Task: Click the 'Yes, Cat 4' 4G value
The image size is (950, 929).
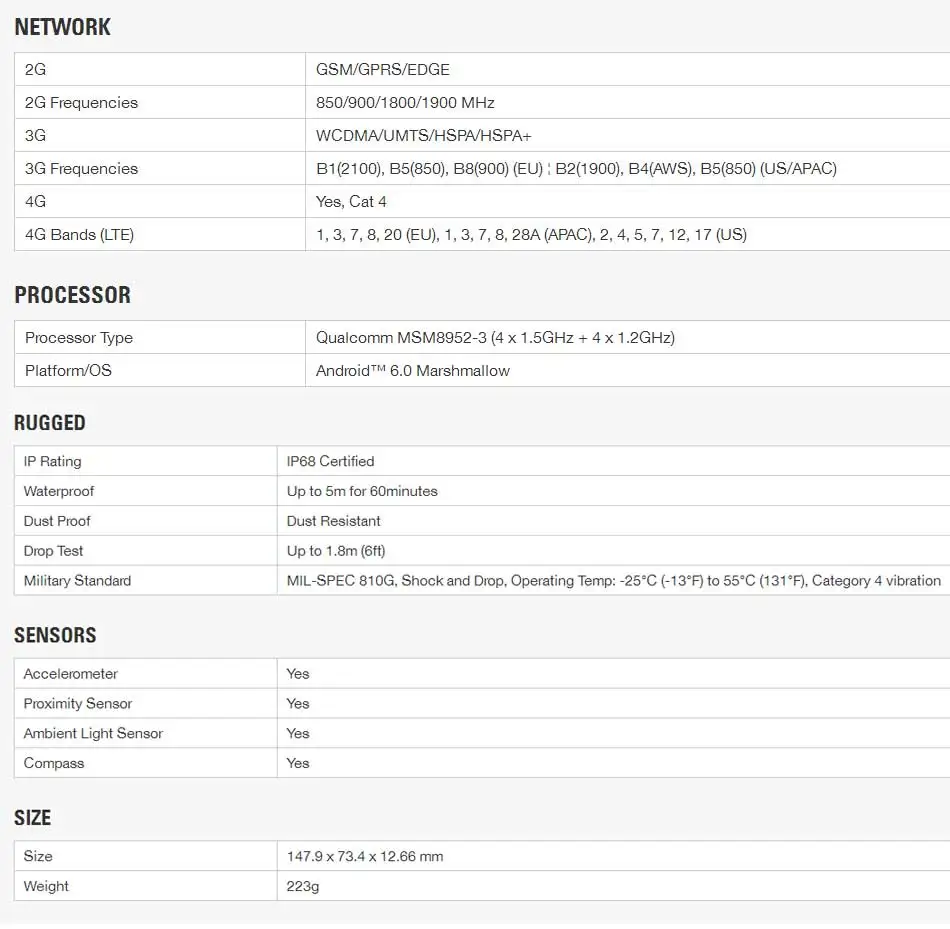Action: pyautogui.click(x=351, y=201)
